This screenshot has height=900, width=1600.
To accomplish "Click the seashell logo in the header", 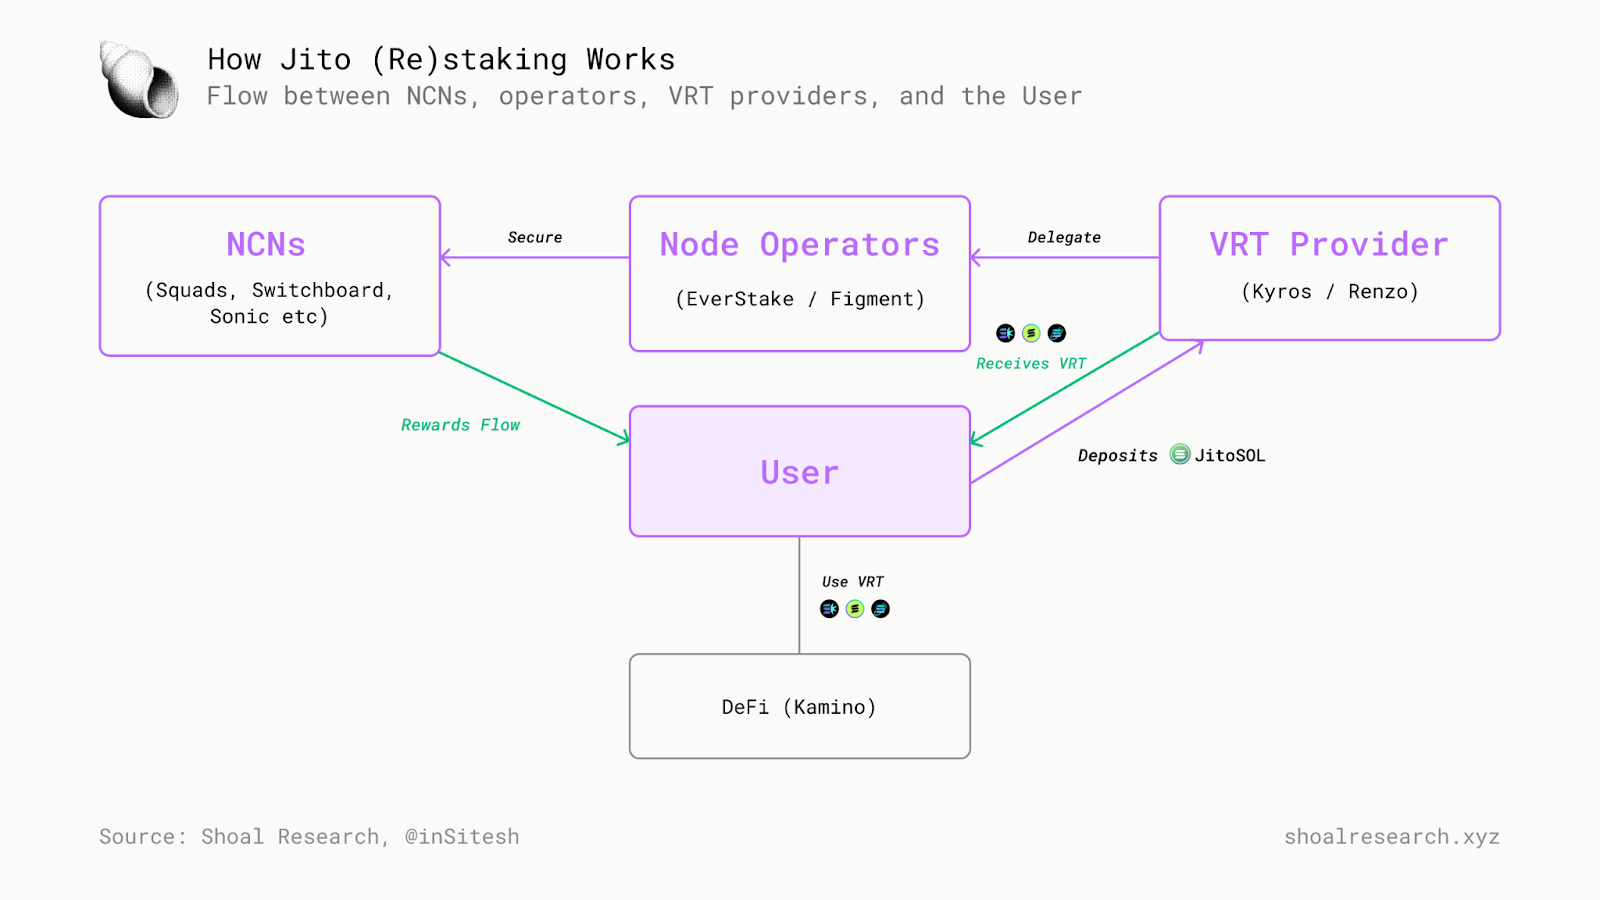I will pos(139,80).
